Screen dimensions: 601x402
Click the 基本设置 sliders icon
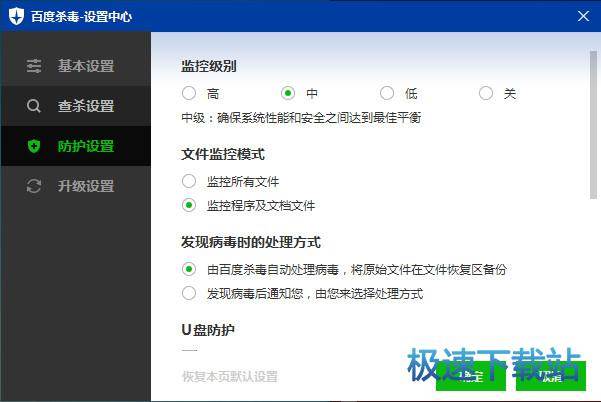click(34, 66)
